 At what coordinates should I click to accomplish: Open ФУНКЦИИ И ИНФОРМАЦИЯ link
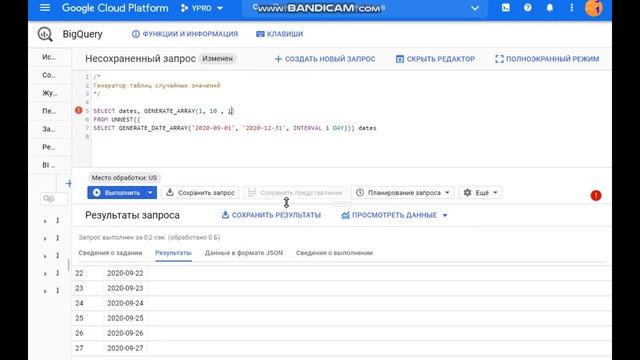185,34
